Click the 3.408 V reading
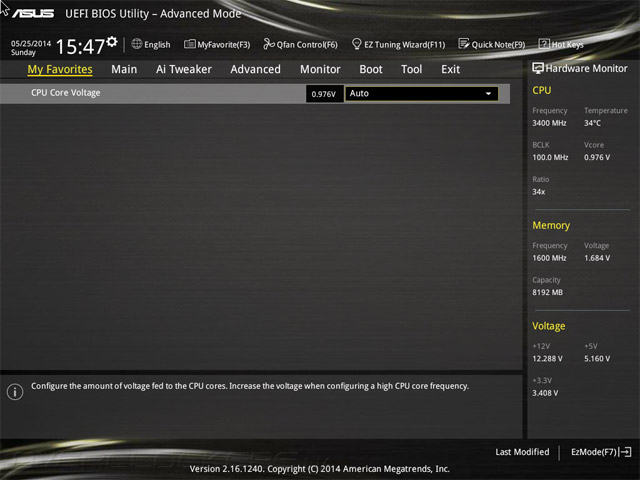 545,393
